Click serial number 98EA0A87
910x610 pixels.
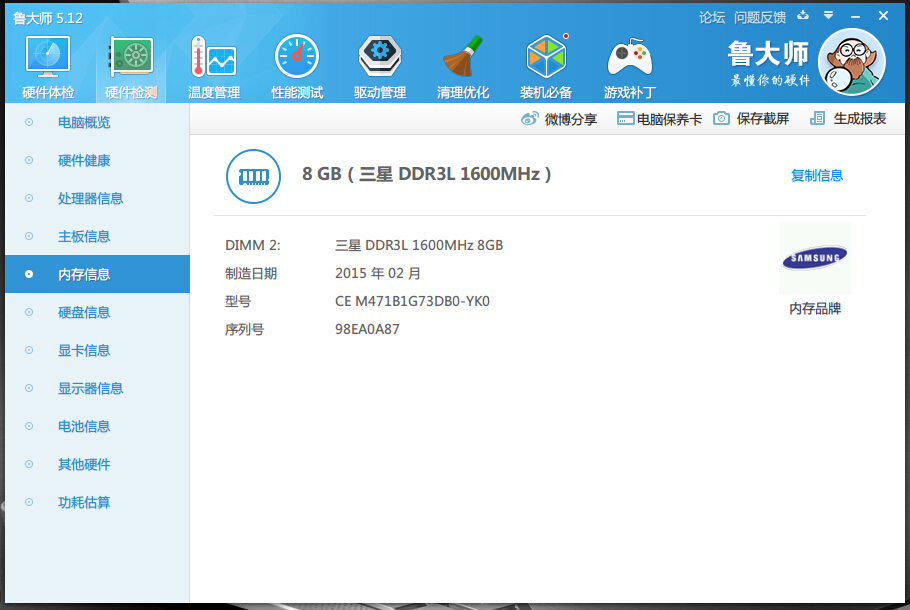(367, 329)
